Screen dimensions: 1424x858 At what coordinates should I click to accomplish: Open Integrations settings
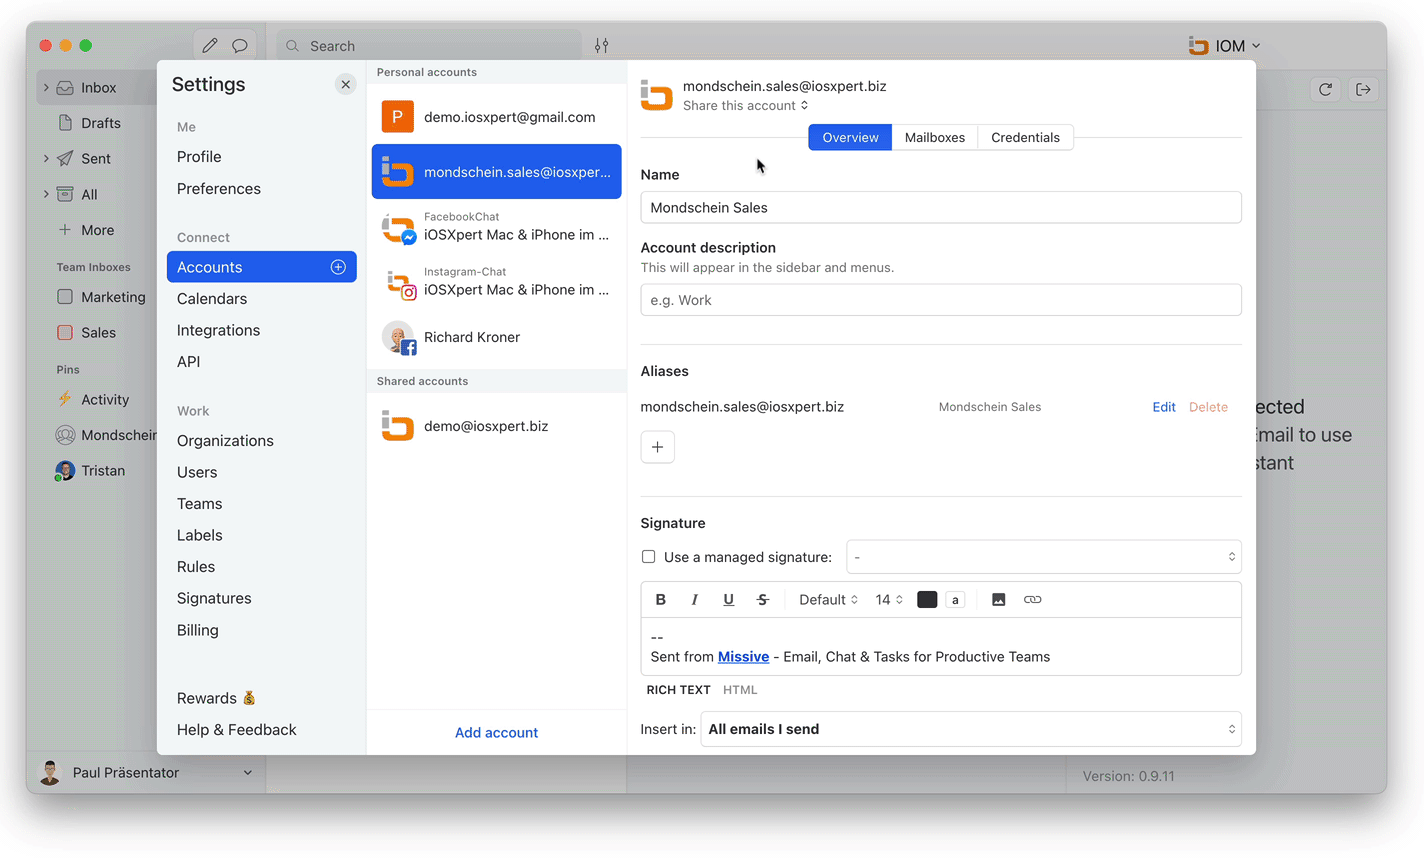(218, 330)
